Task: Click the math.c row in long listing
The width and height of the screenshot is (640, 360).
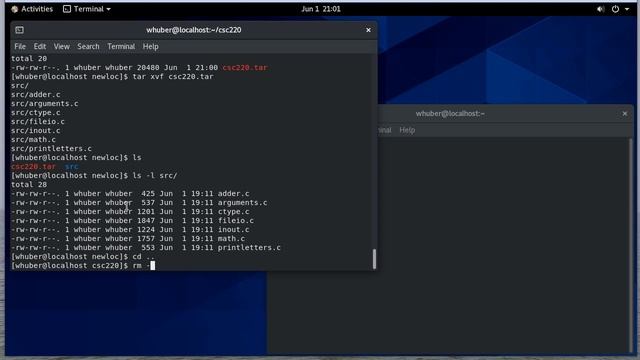Action: click(x=128, y=238)
